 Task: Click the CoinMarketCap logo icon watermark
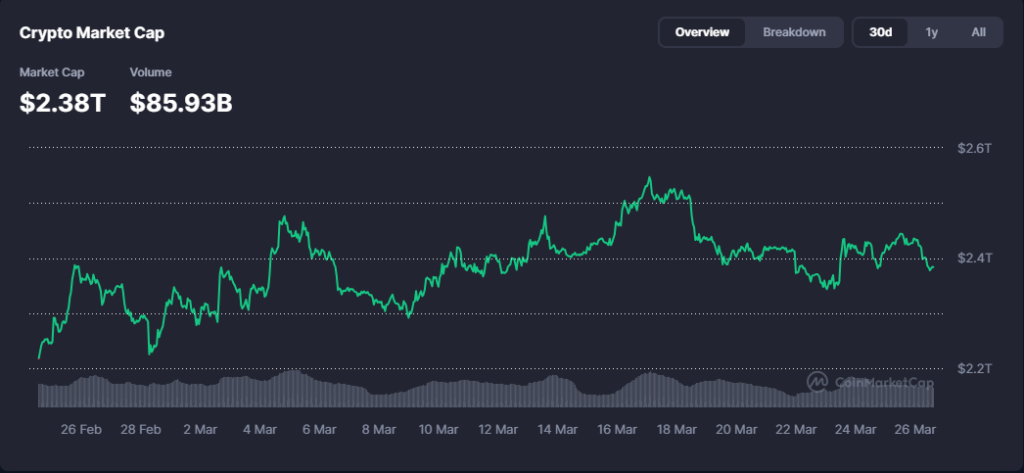tap(817, 382)
